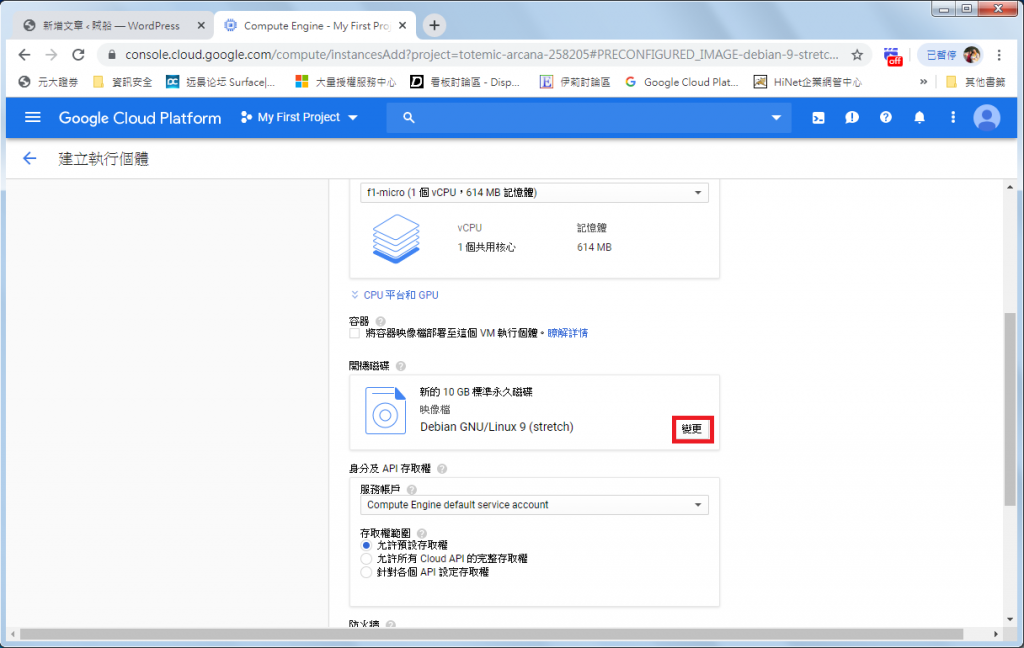Click the help icon next to 容器
The image size is (1024, 648).
pyautogui.click(x=381, y=321)
